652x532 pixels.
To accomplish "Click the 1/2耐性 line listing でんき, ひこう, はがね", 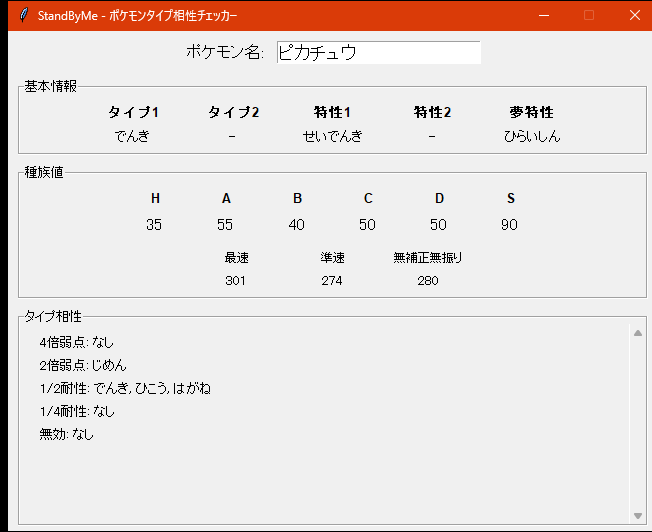I will (125, 388).
